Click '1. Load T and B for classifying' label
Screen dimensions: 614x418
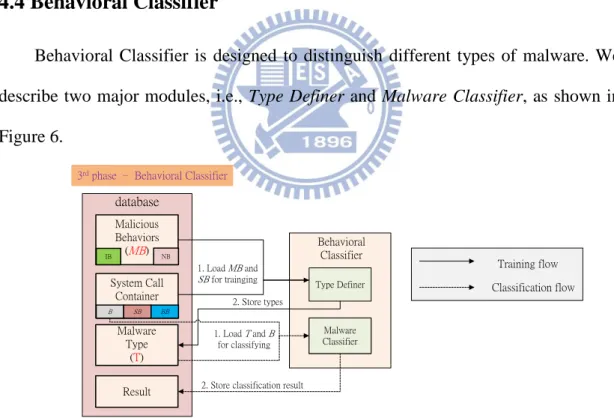(244, 339)
